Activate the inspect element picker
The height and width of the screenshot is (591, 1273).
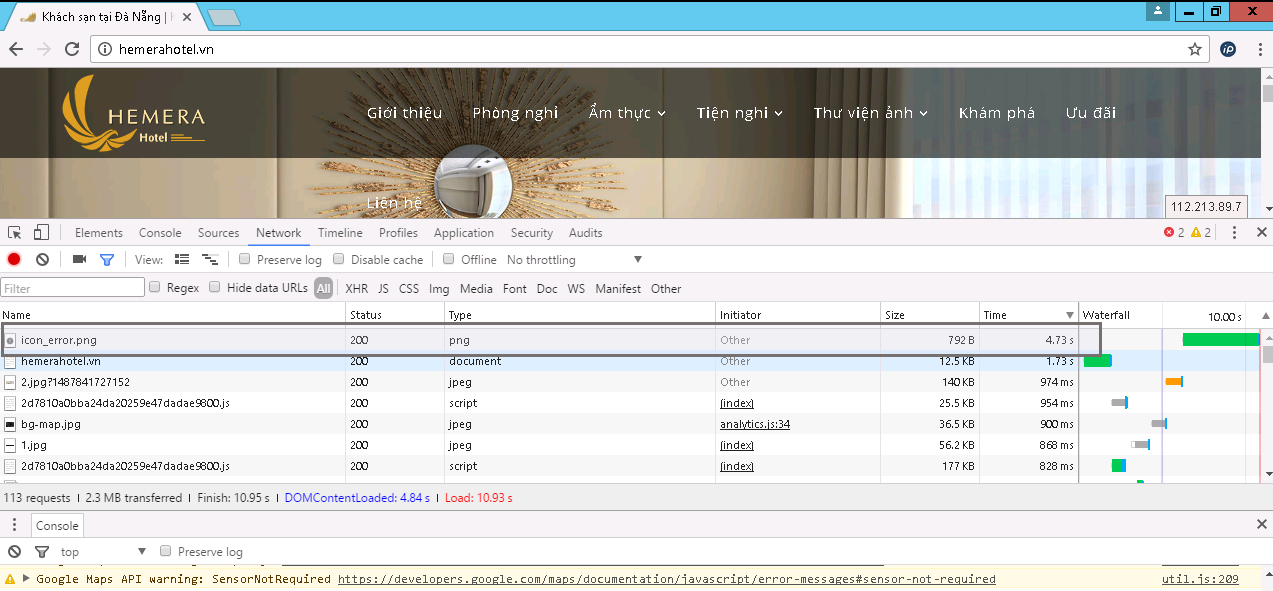click(x=15, y=233)
